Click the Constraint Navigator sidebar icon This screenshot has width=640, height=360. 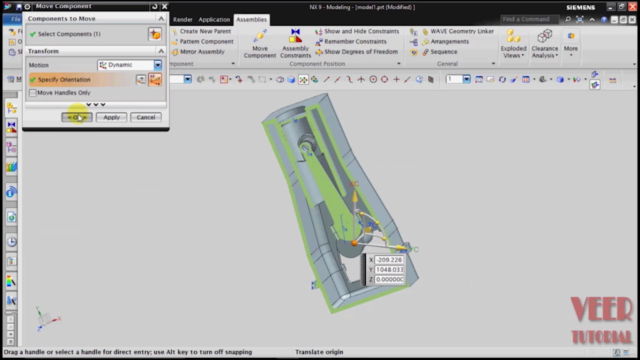pyautogui.click(x=11, y=127)
